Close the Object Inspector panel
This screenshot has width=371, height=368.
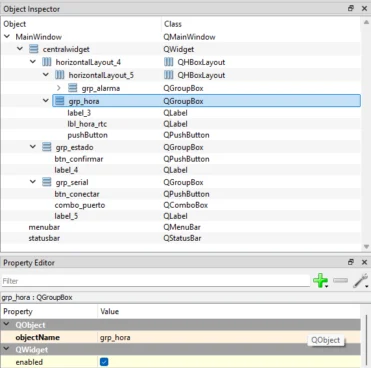364,8
